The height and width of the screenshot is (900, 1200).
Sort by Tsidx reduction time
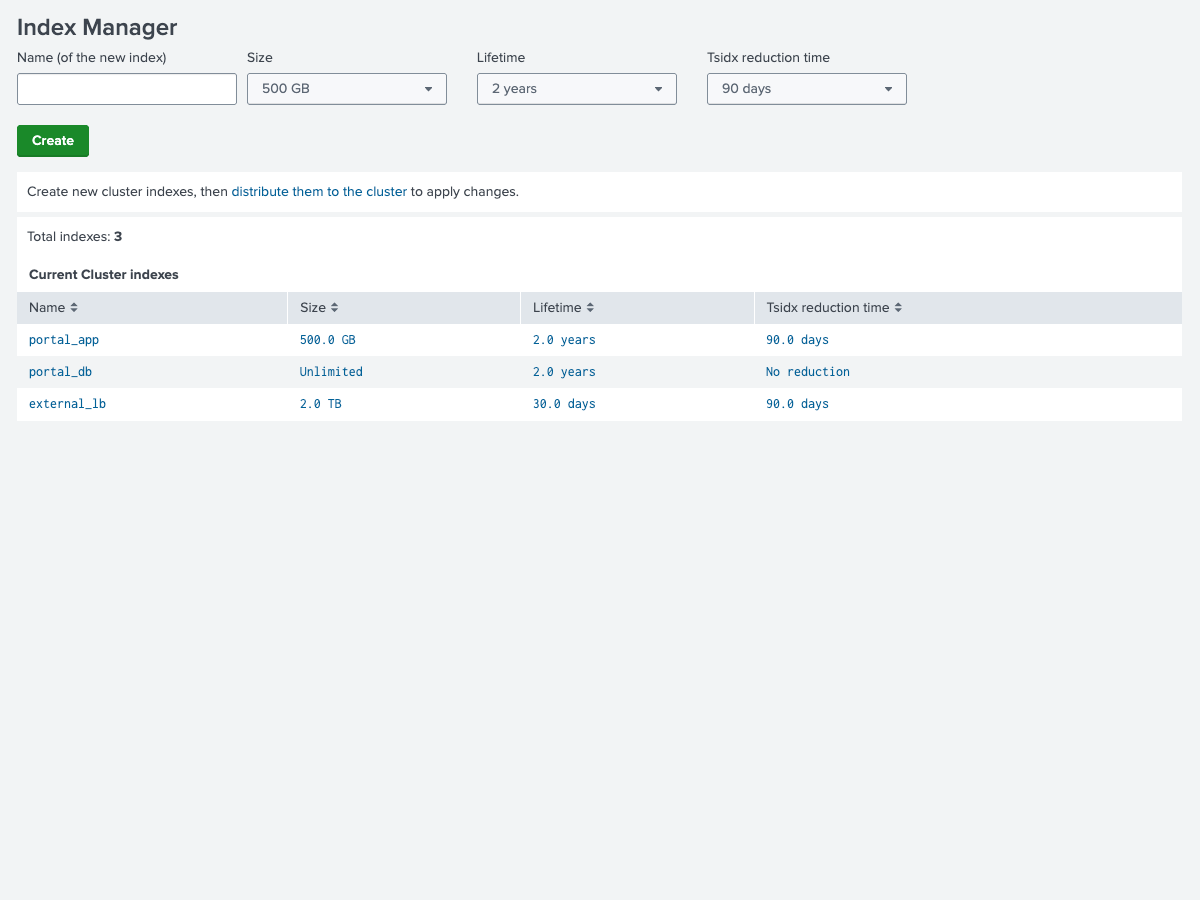tap(833, 307)
